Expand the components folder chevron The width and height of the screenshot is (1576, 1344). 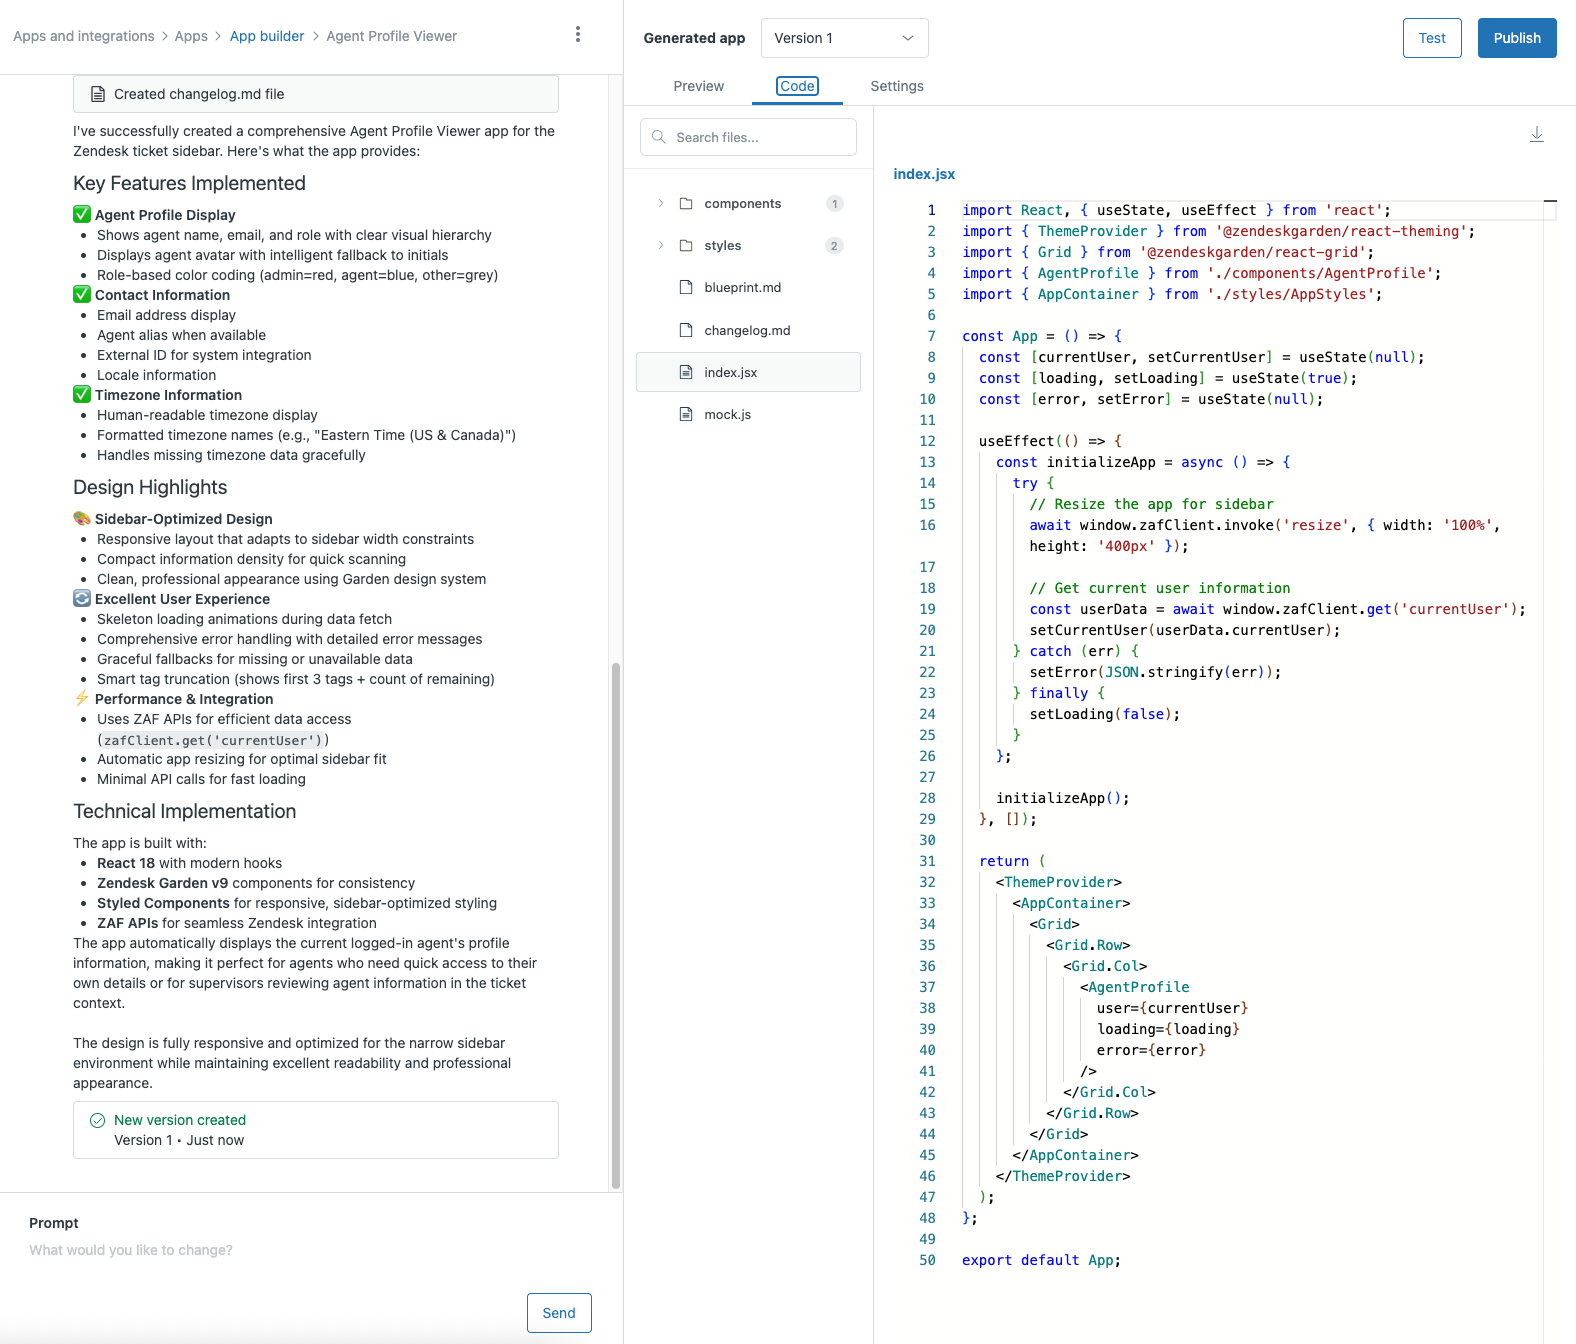[660, 204]
